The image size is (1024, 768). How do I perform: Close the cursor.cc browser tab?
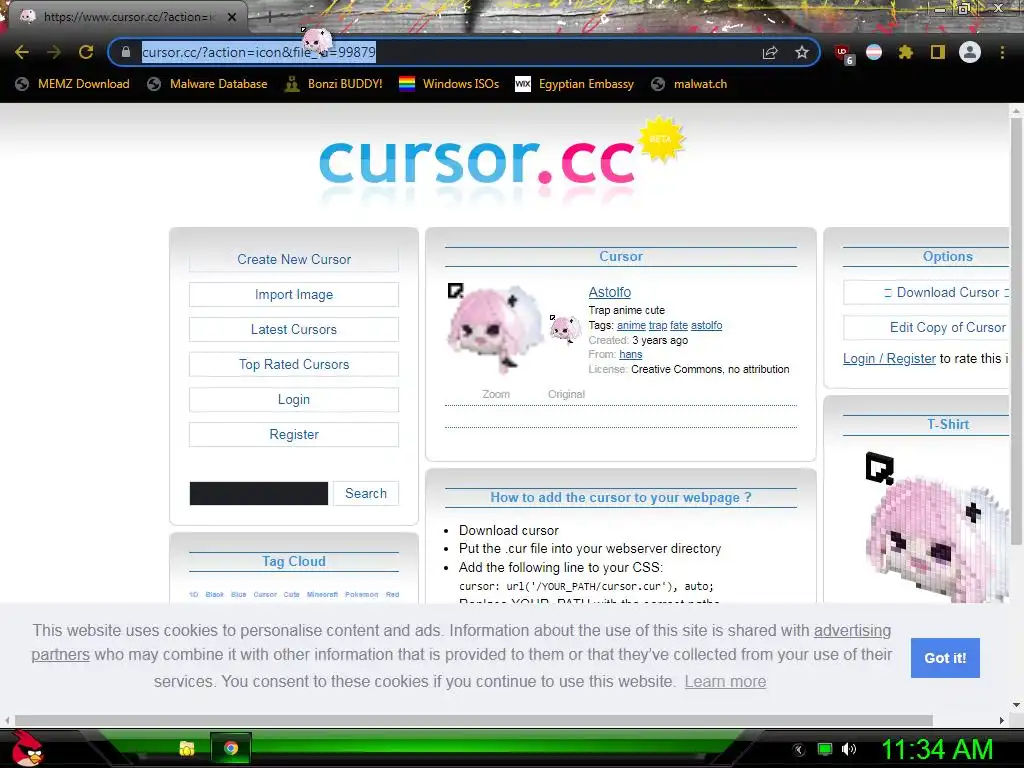232,17
